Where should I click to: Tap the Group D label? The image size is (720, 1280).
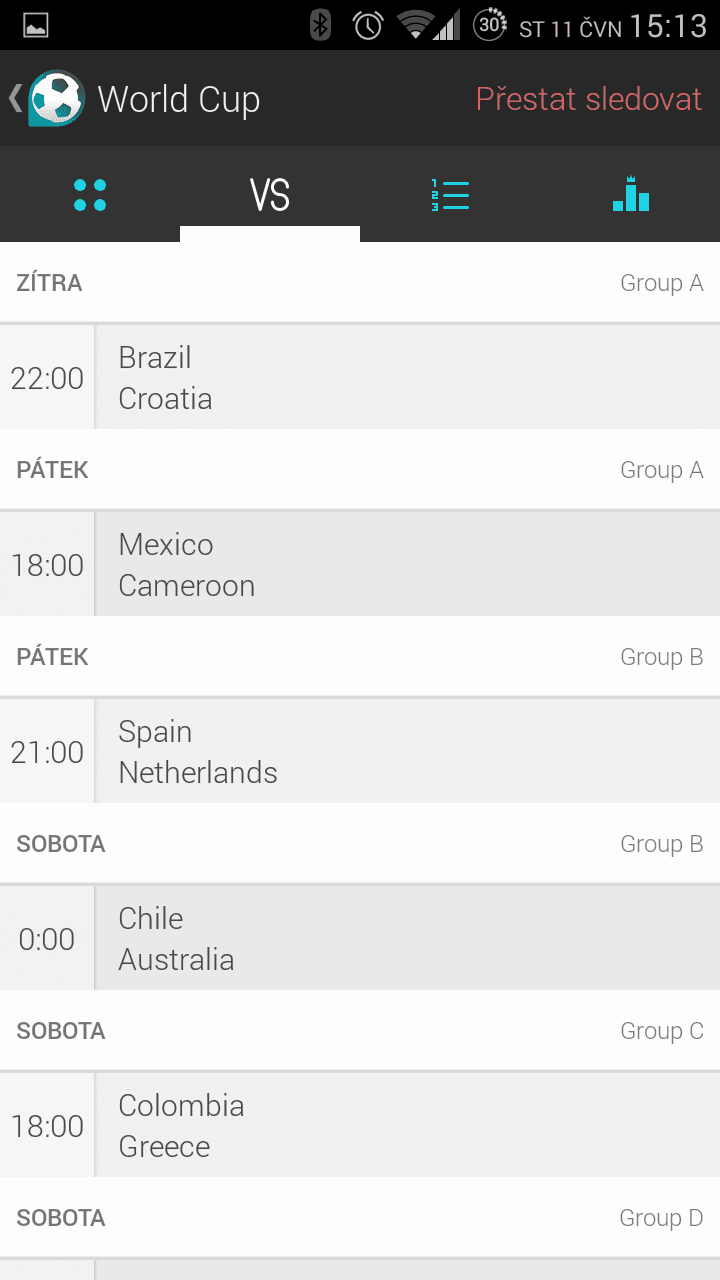pos(661,1218)
